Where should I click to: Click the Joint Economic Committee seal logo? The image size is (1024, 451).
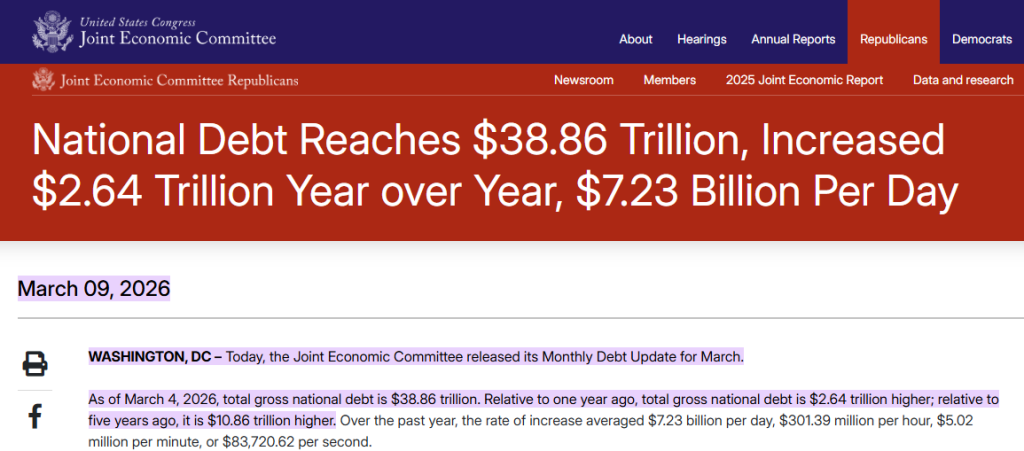(52, 31)
